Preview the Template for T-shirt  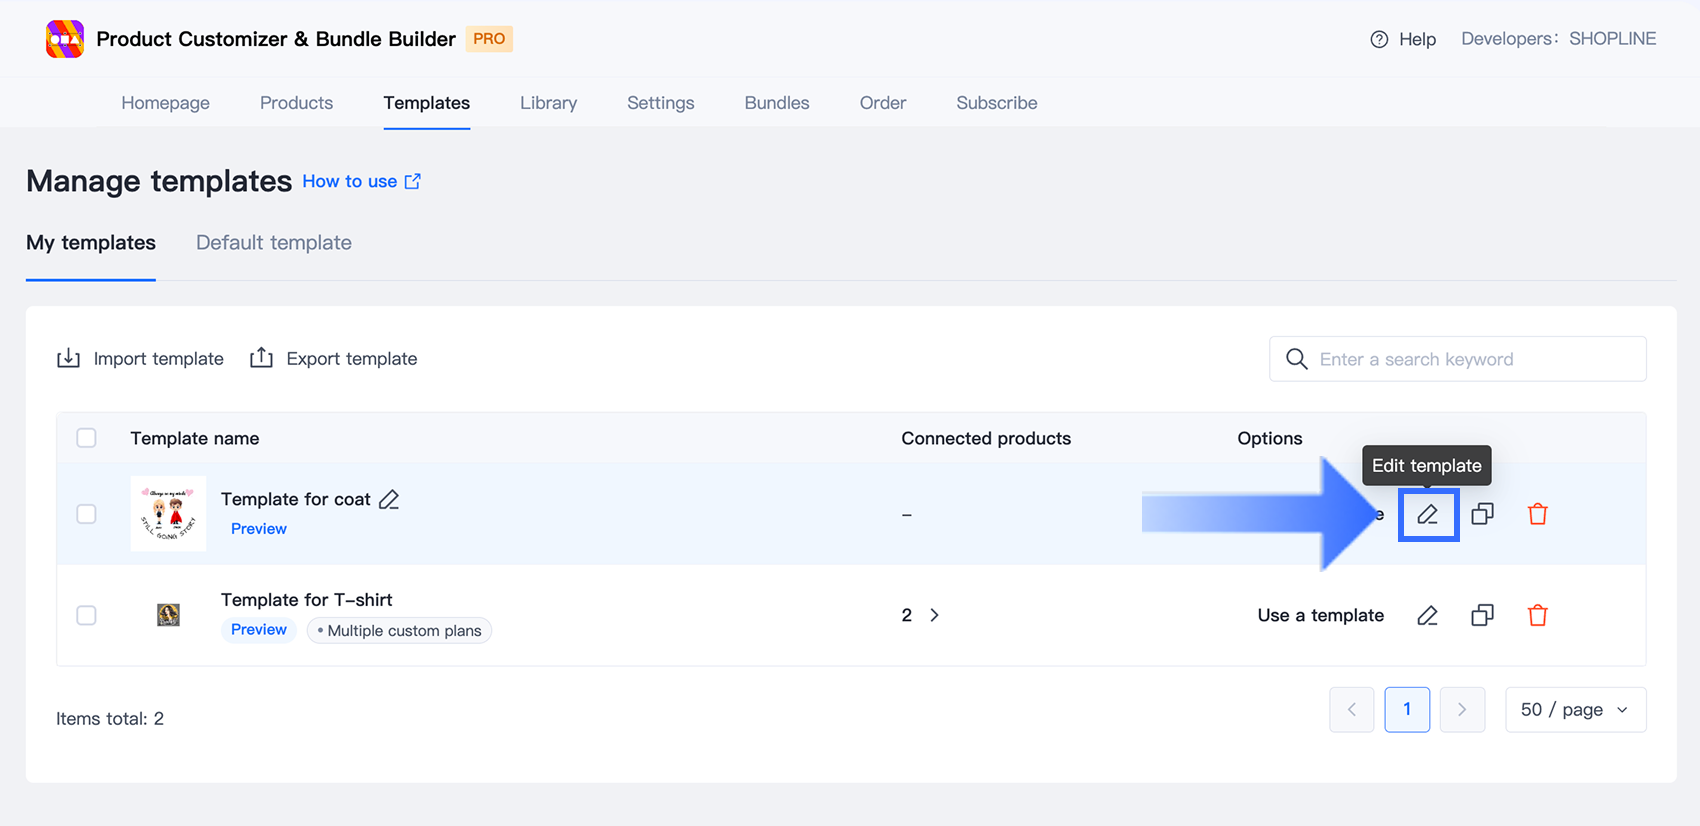click(259, 630)
